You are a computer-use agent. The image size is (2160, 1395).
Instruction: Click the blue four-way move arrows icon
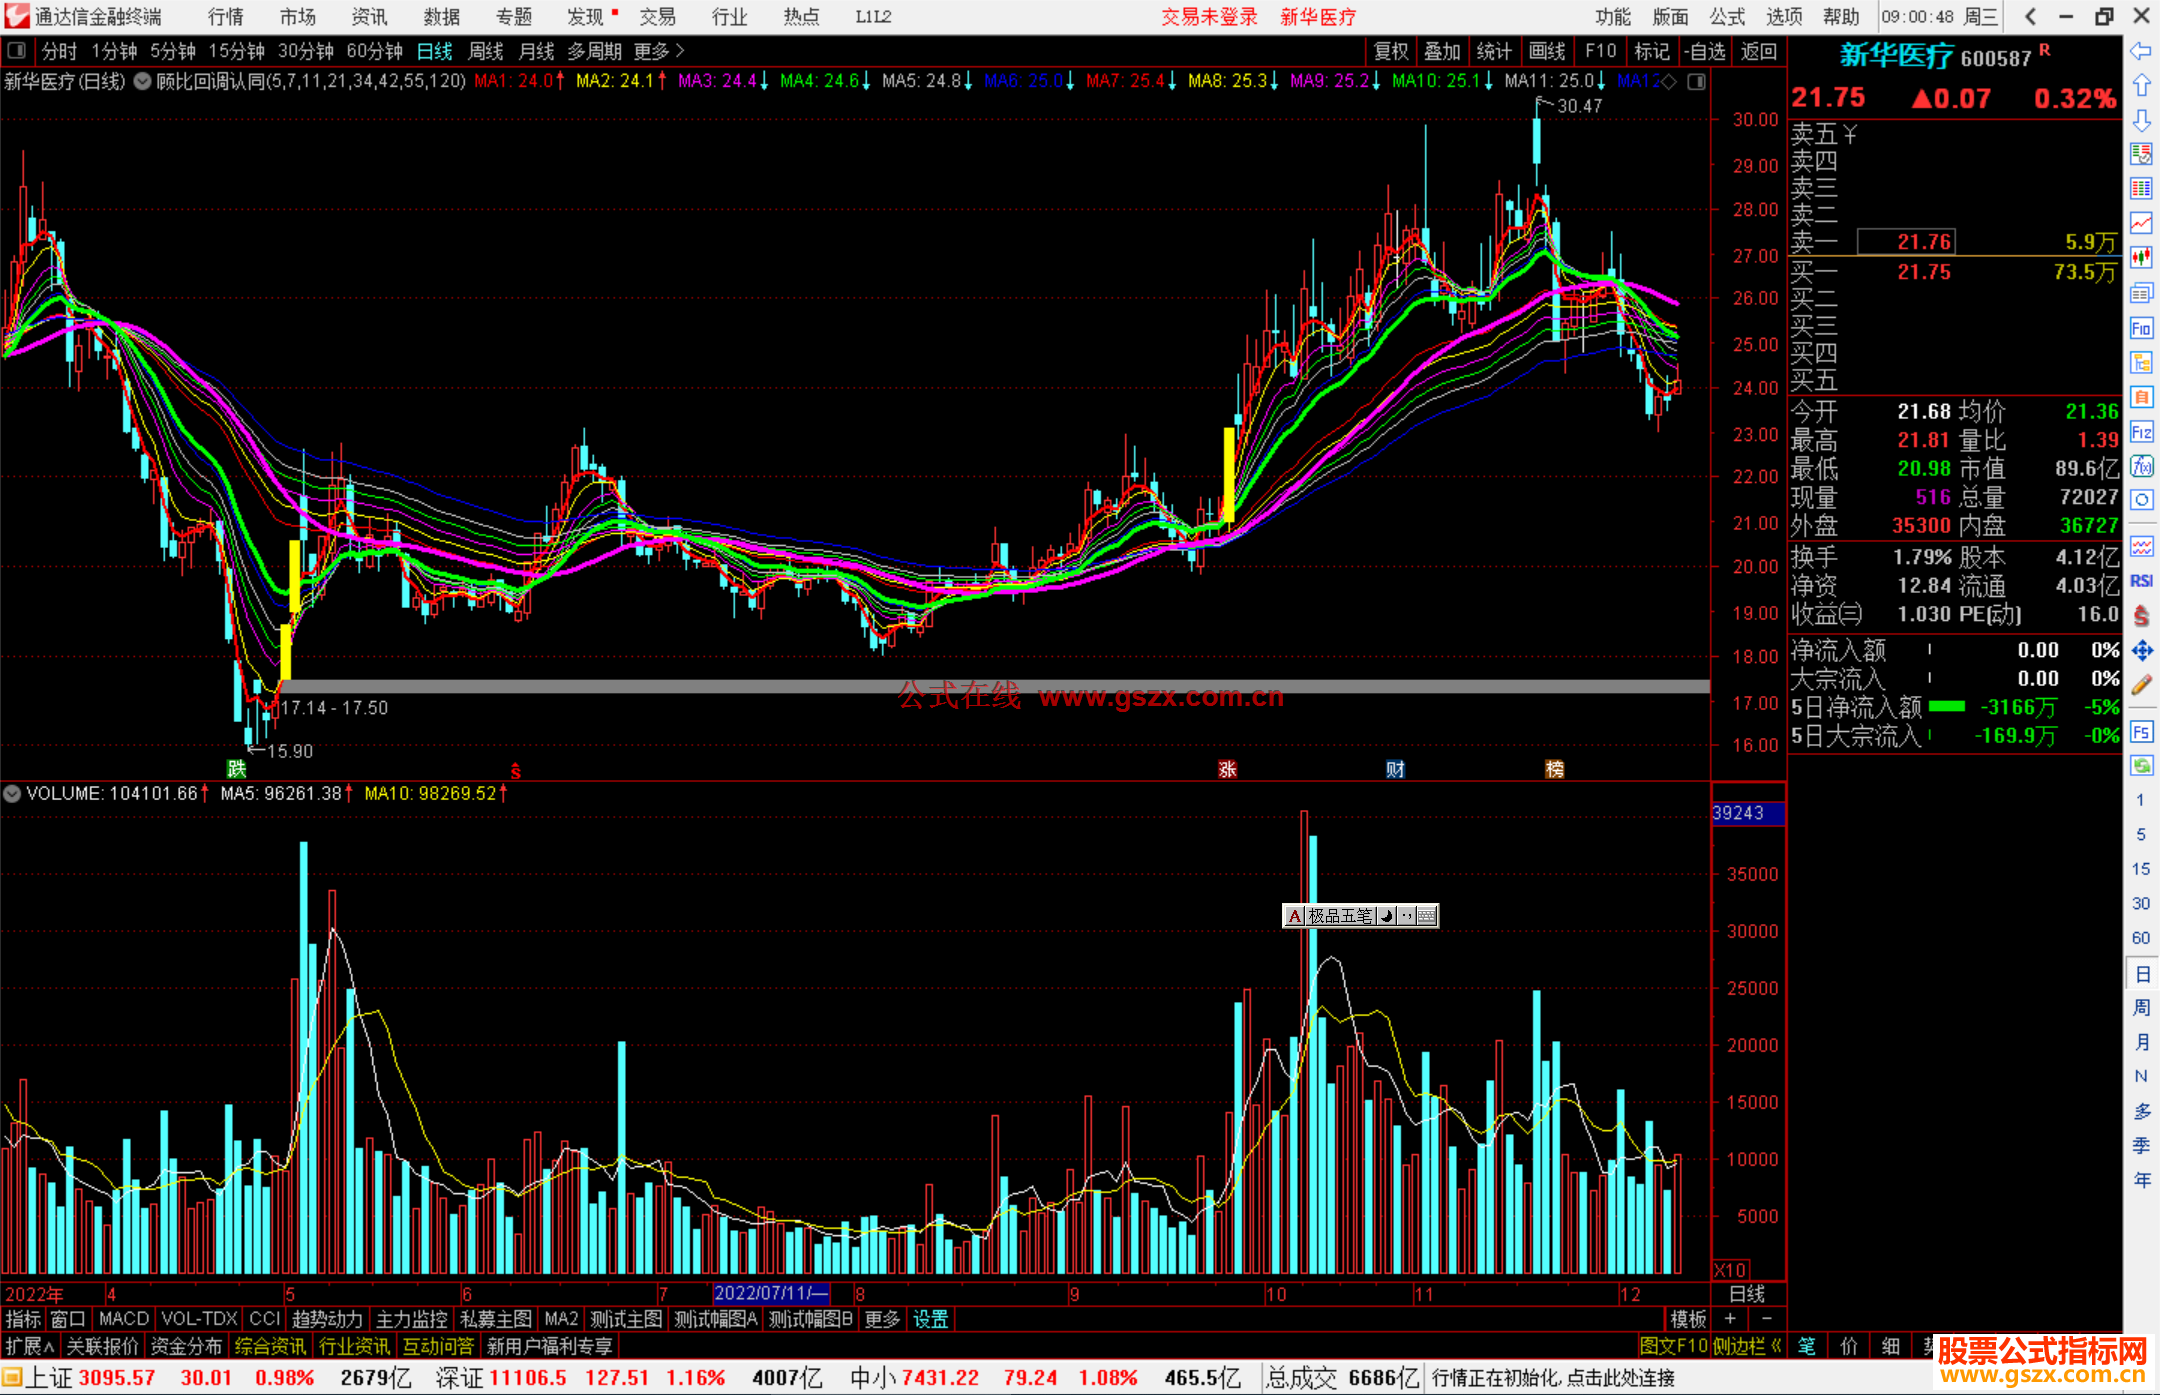[x=2141, y=651]
